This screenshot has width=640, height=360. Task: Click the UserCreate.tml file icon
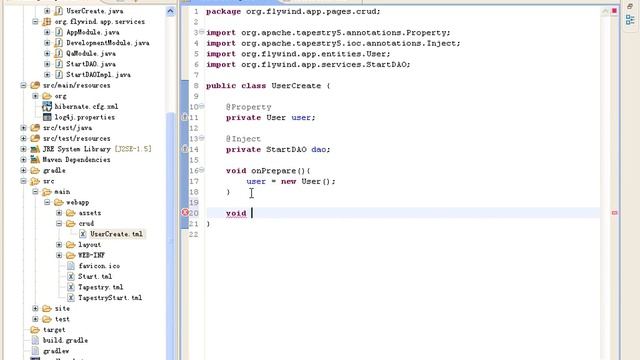82,234
